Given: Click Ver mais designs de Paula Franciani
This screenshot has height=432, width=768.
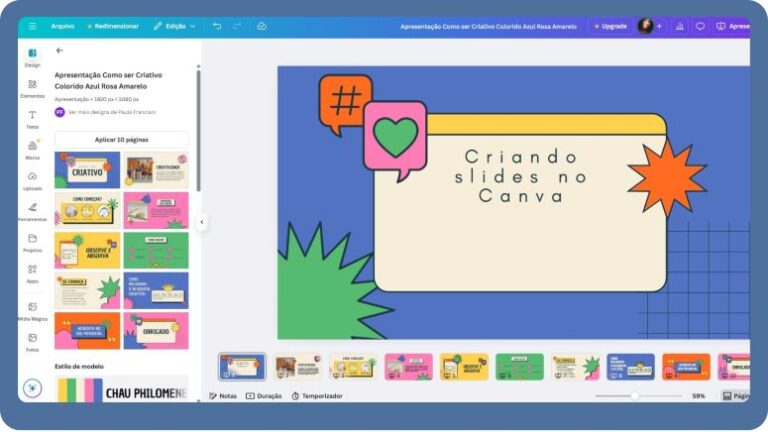Looking at the screenshot, I should point(112,112).
